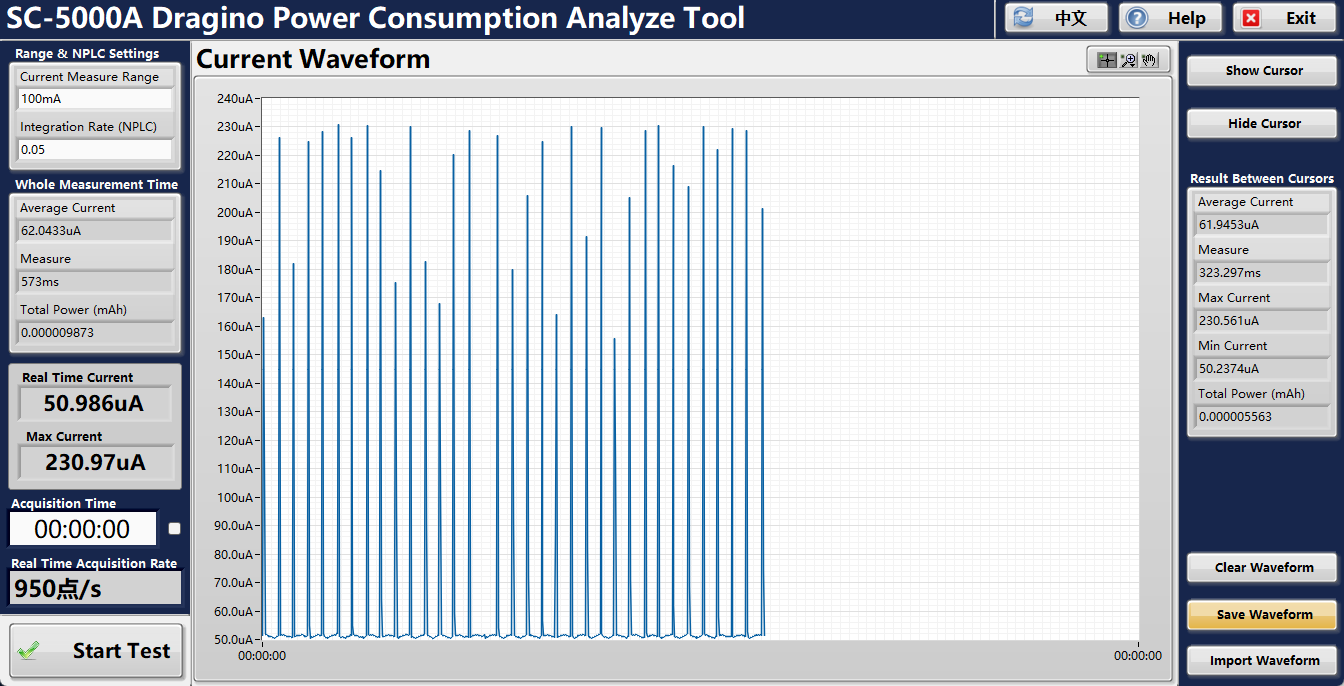Screen dimensions: 1344x686
Task: Click the left 00:00:00 X-axis label
Action: click(262, 657)
